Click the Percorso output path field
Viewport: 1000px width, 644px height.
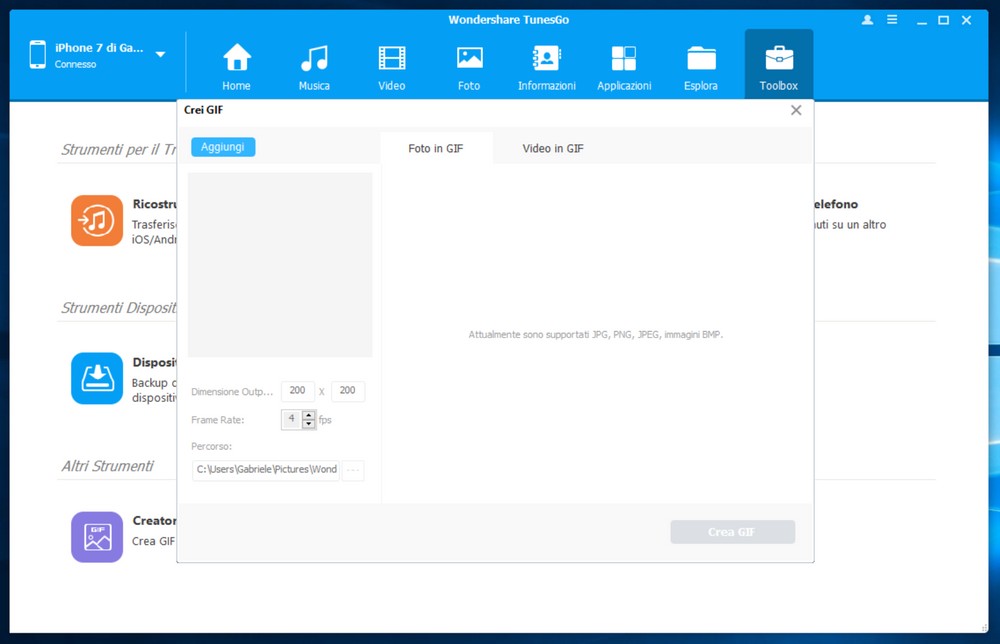[x=266, y=470]
